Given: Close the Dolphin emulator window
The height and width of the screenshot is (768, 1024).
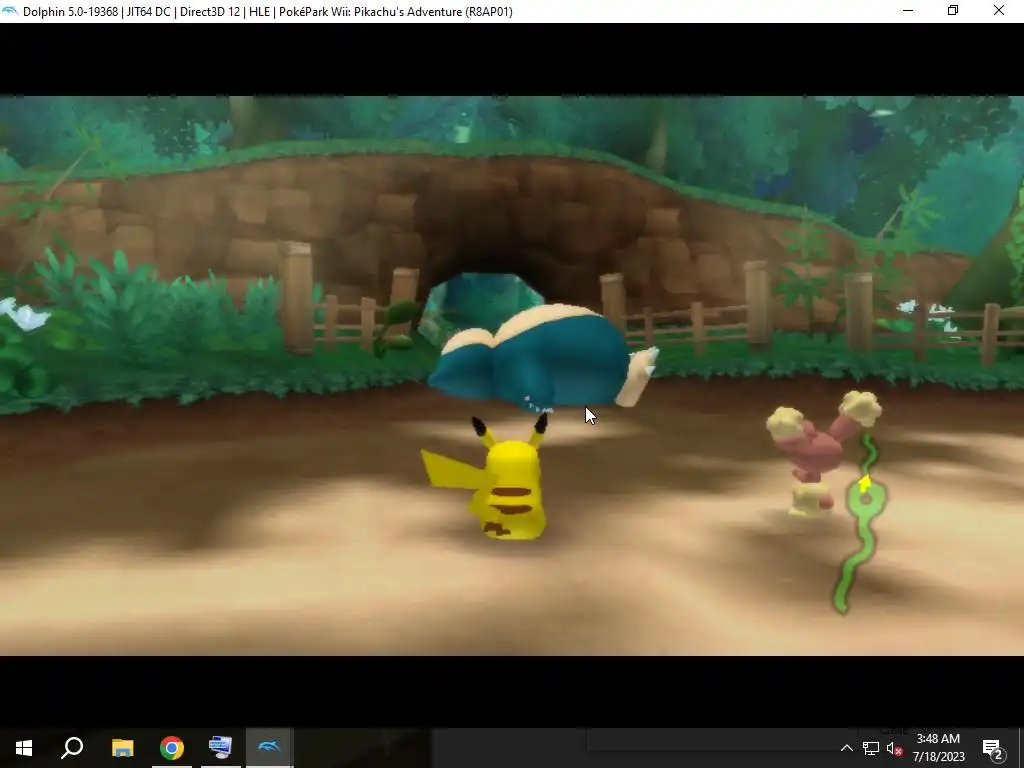Looking at the screenshot, I should 999,10.
